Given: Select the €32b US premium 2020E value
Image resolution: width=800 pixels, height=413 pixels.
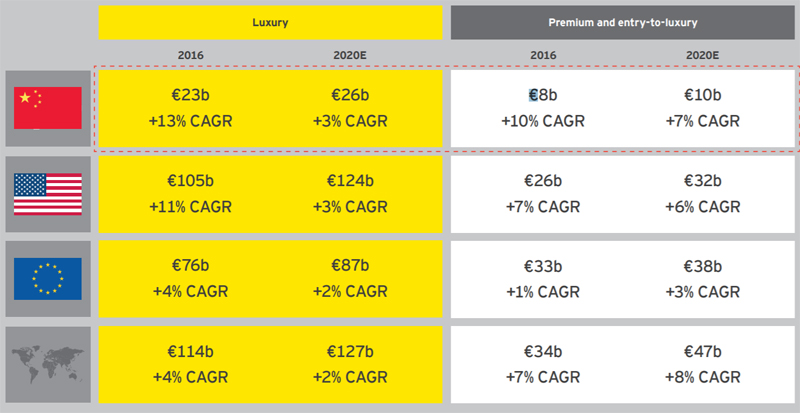Looking at the screenshot, I should [x=702, y=181].
